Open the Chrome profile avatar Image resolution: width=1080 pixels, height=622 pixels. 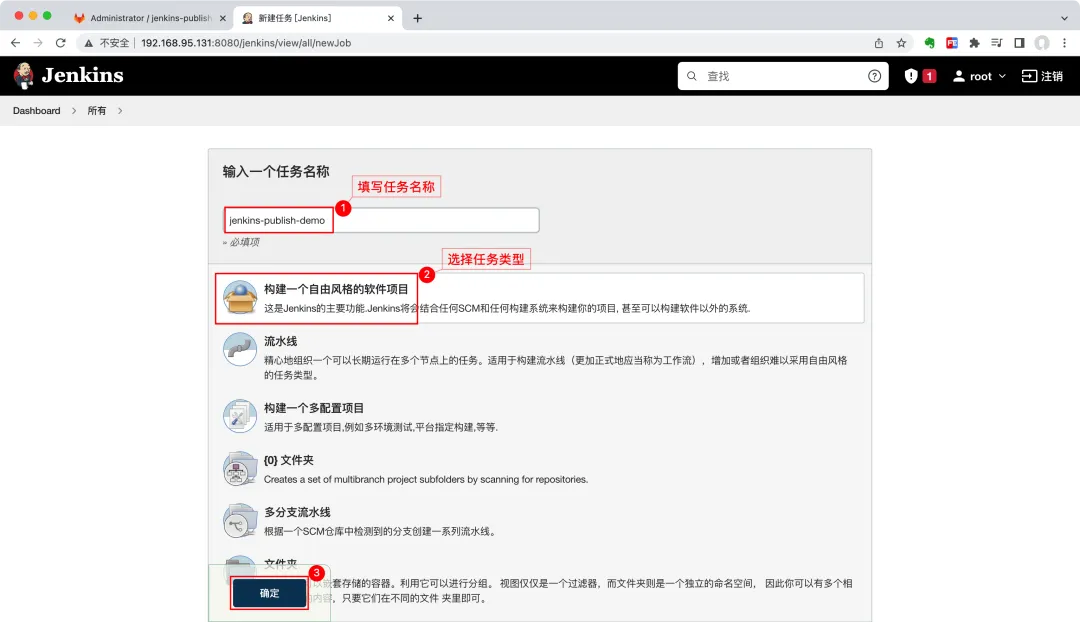point(1042,43)
